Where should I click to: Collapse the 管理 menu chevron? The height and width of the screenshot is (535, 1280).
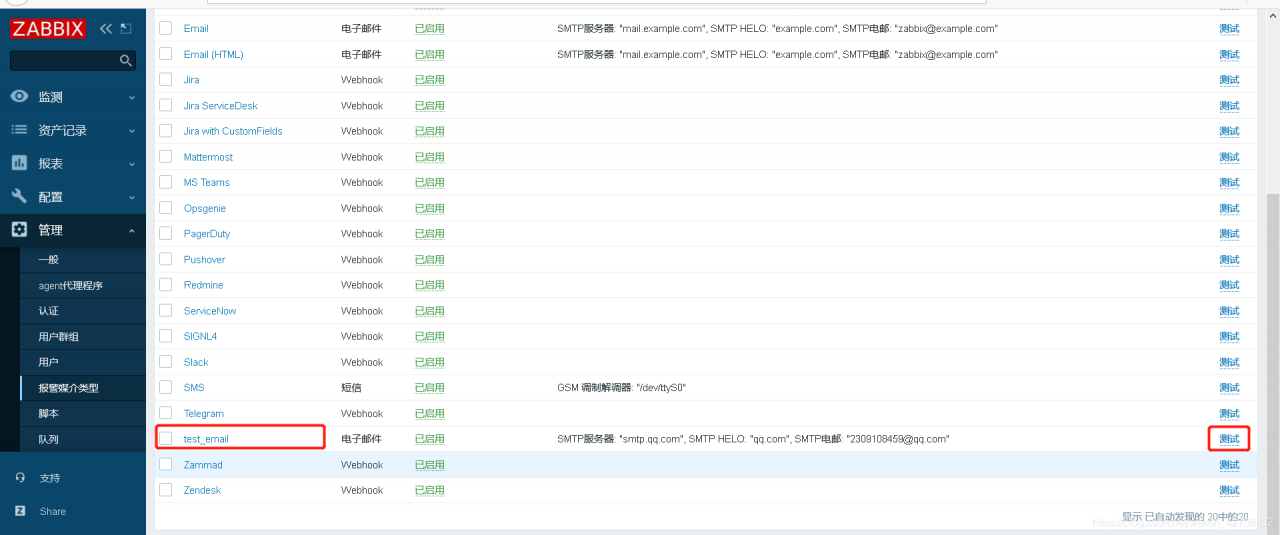pos(132,230)
